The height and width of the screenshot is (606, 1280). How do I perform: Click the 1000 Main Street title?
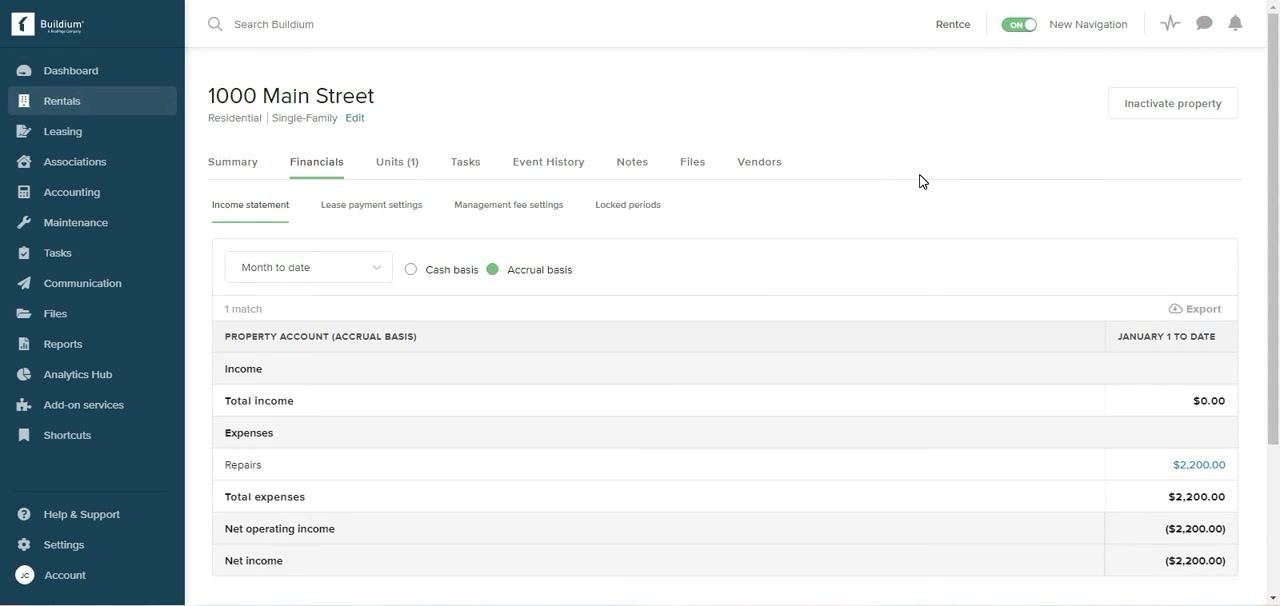291,96
